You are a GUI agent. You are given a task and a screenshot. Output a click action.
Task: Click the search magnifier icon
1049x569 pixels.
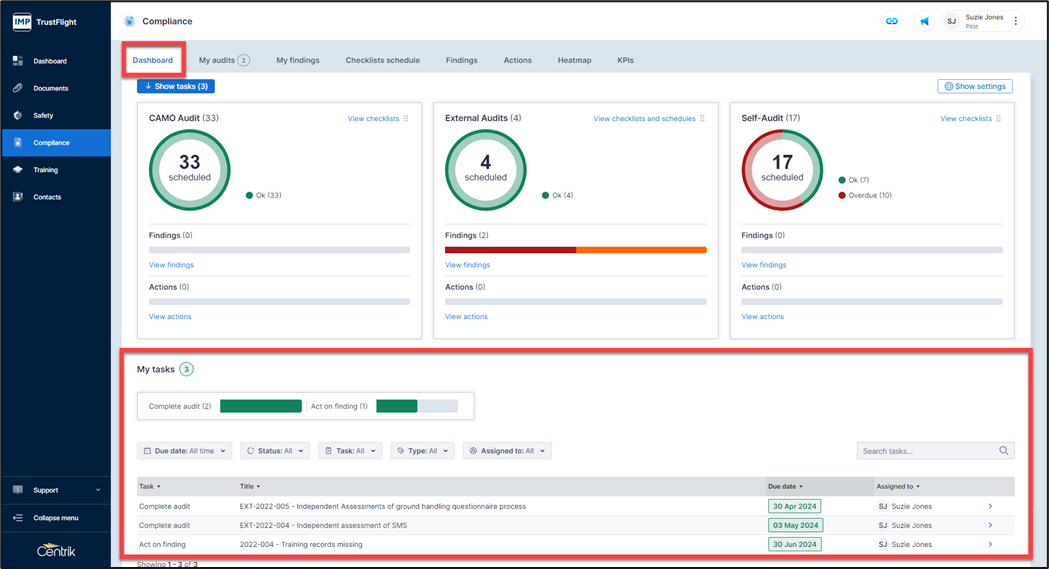pyautogui.click(x=1004, y=451)
